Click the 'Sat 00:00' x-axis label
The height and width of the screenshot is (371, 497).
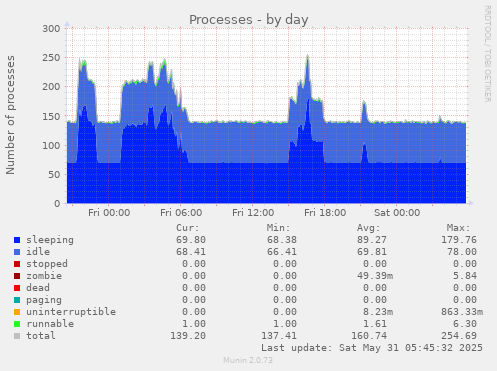point(397,213)
